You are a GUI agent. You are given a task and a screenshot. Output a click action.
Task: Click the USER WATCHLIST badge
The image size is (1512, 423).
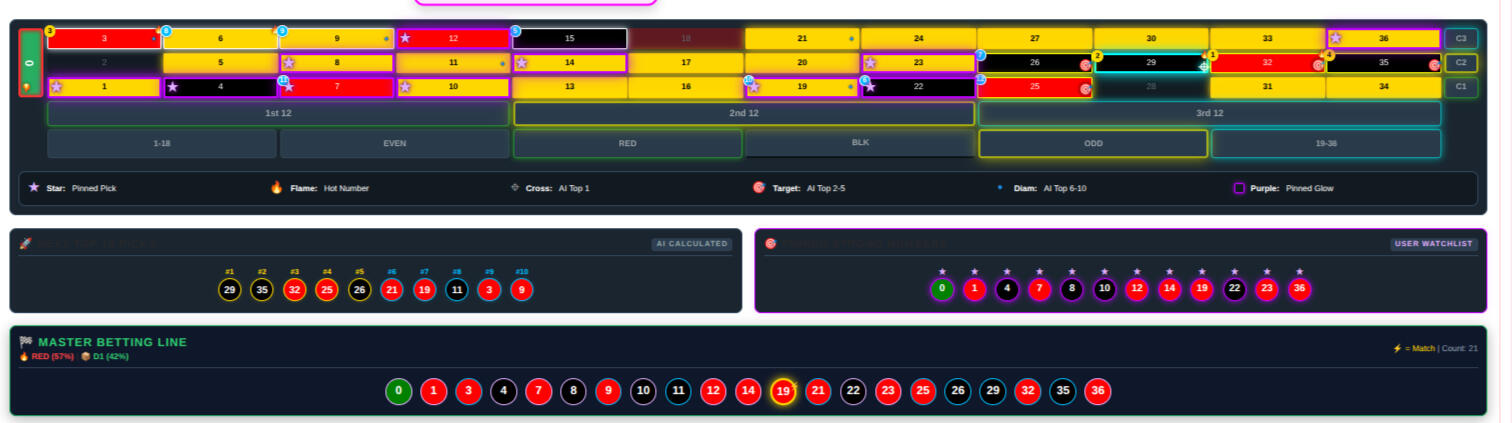(1433, 244)
